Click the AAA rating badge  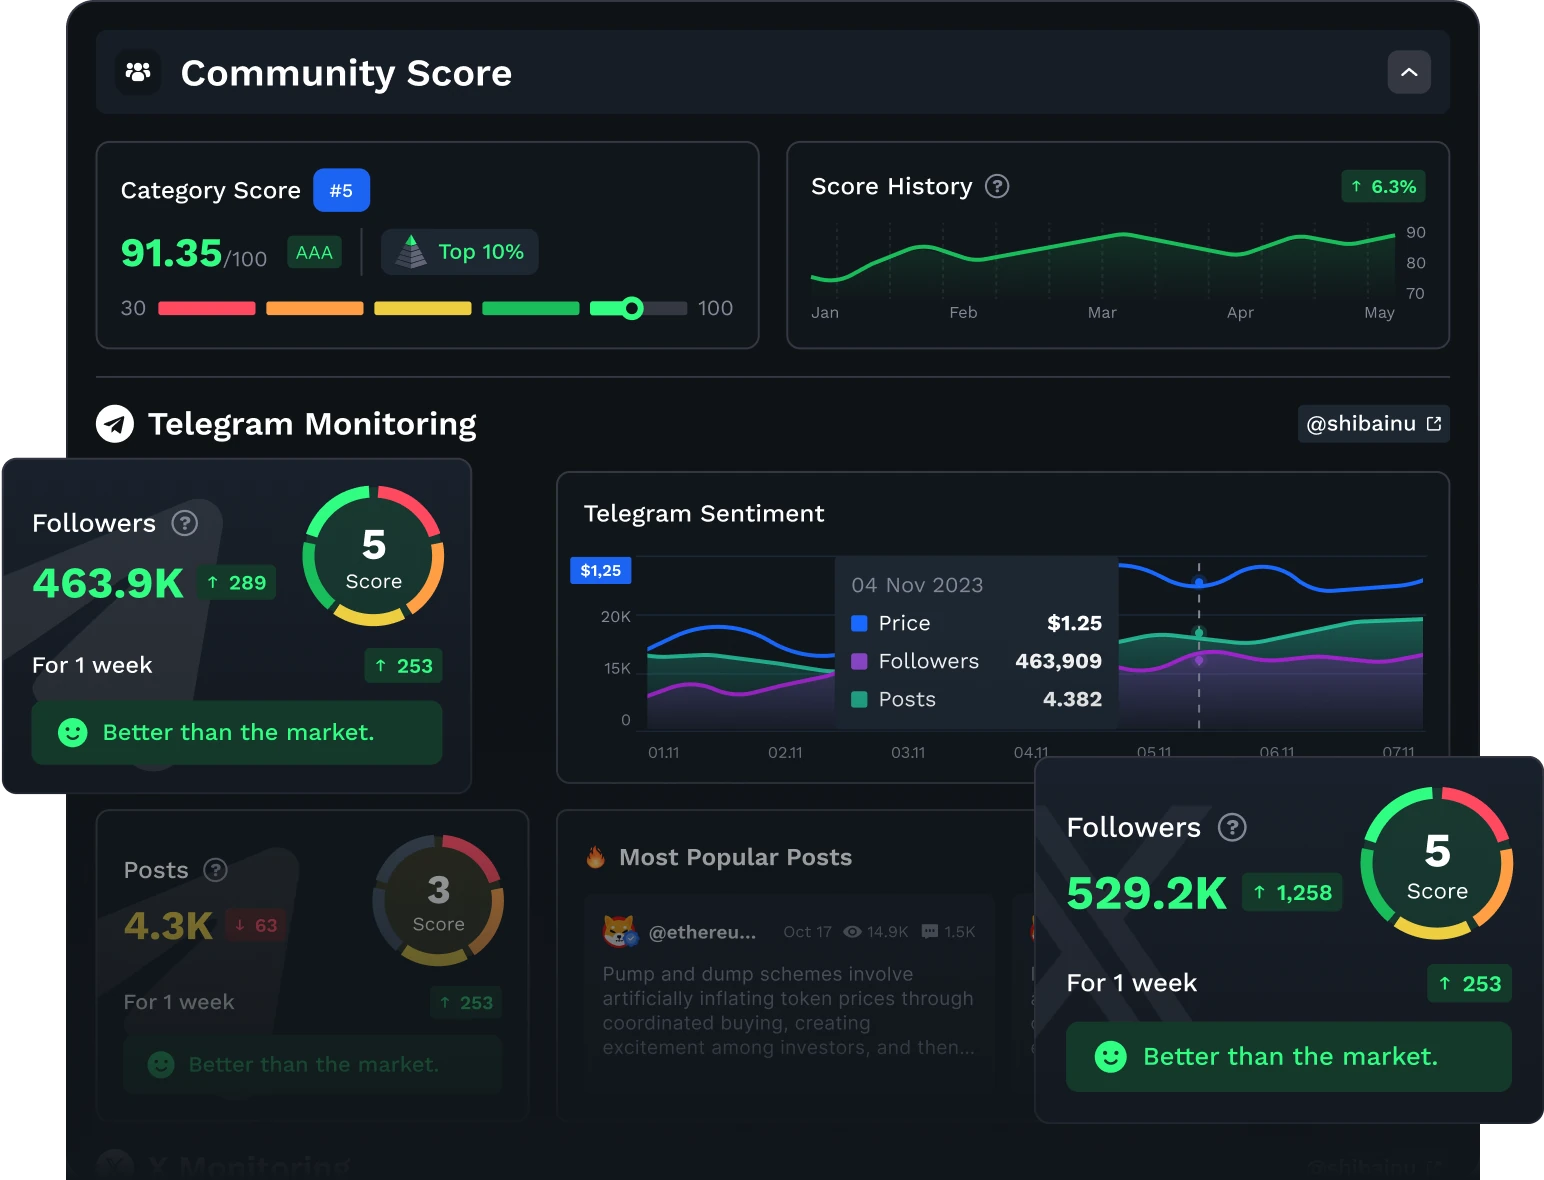314,252
